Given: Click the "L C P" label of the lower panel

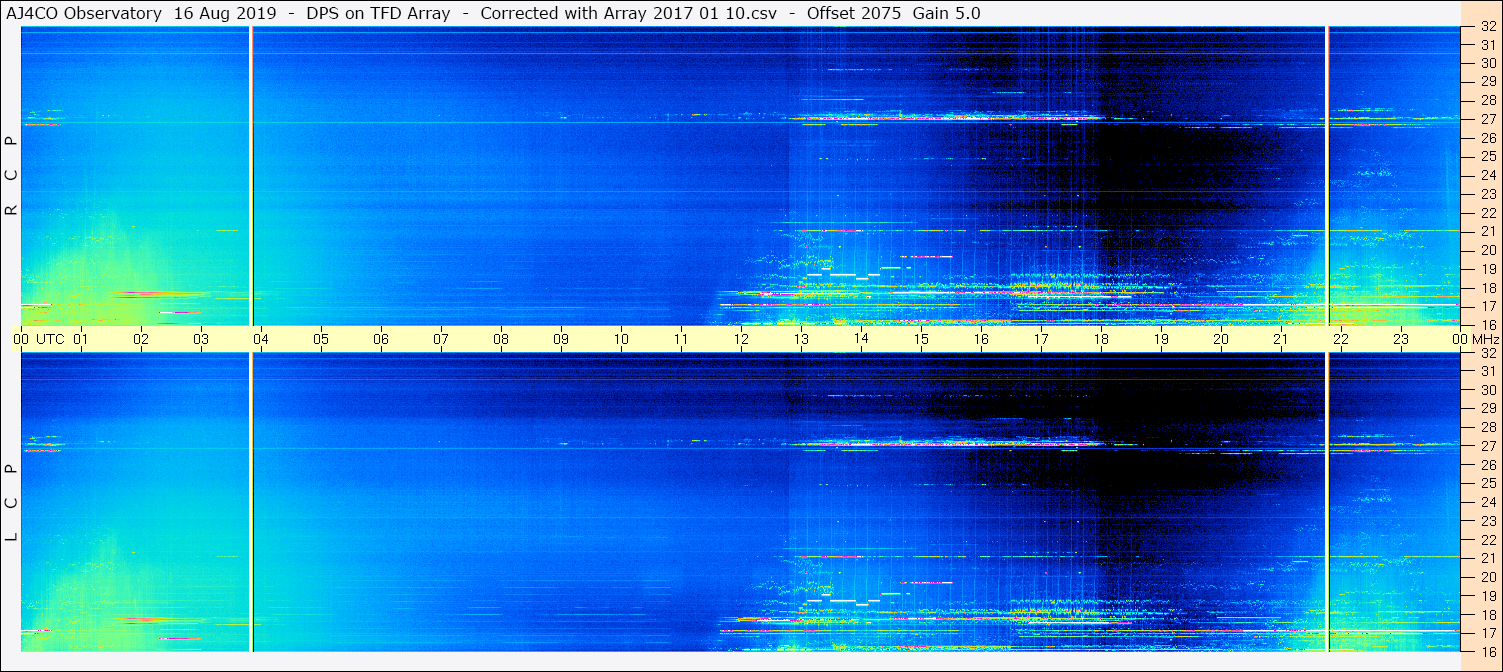Looking at the screenshot, I should 11,503.
